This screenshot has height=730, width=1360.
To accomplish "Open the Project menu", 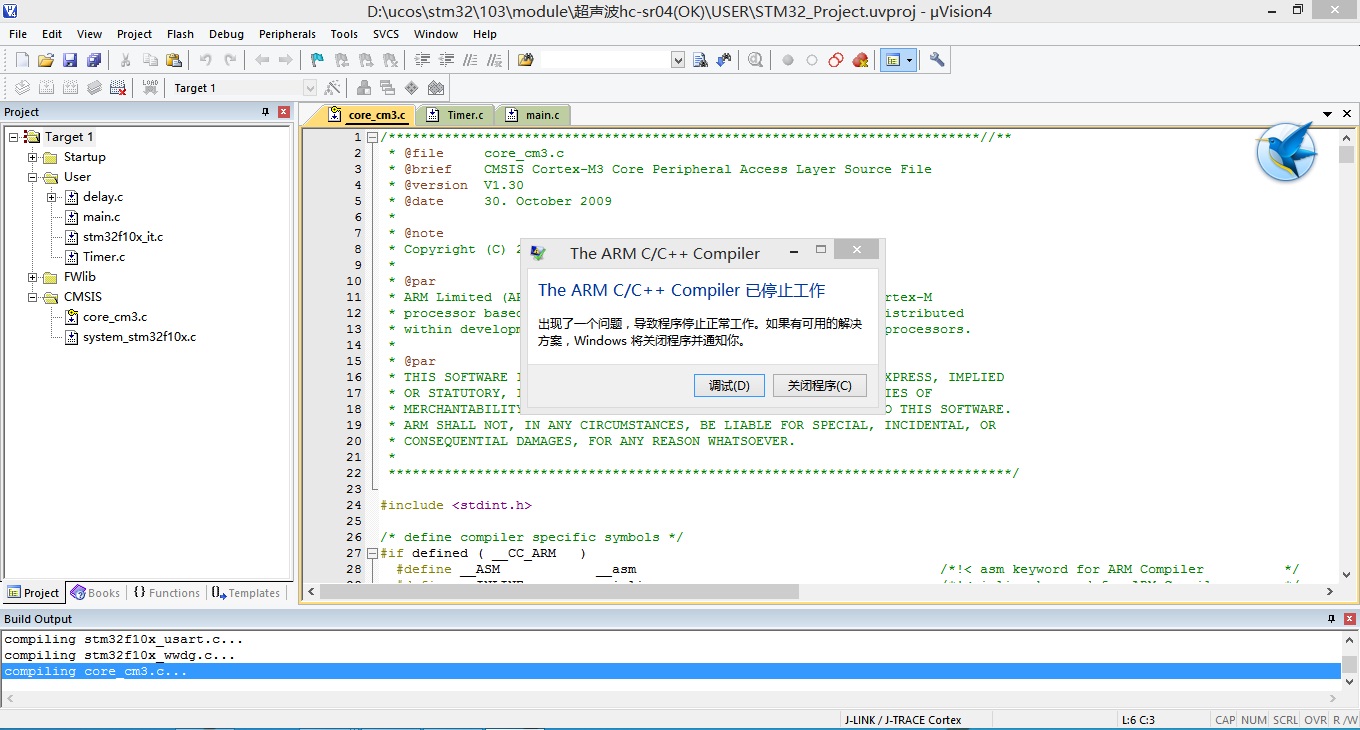I will click(x=134, y=34).
